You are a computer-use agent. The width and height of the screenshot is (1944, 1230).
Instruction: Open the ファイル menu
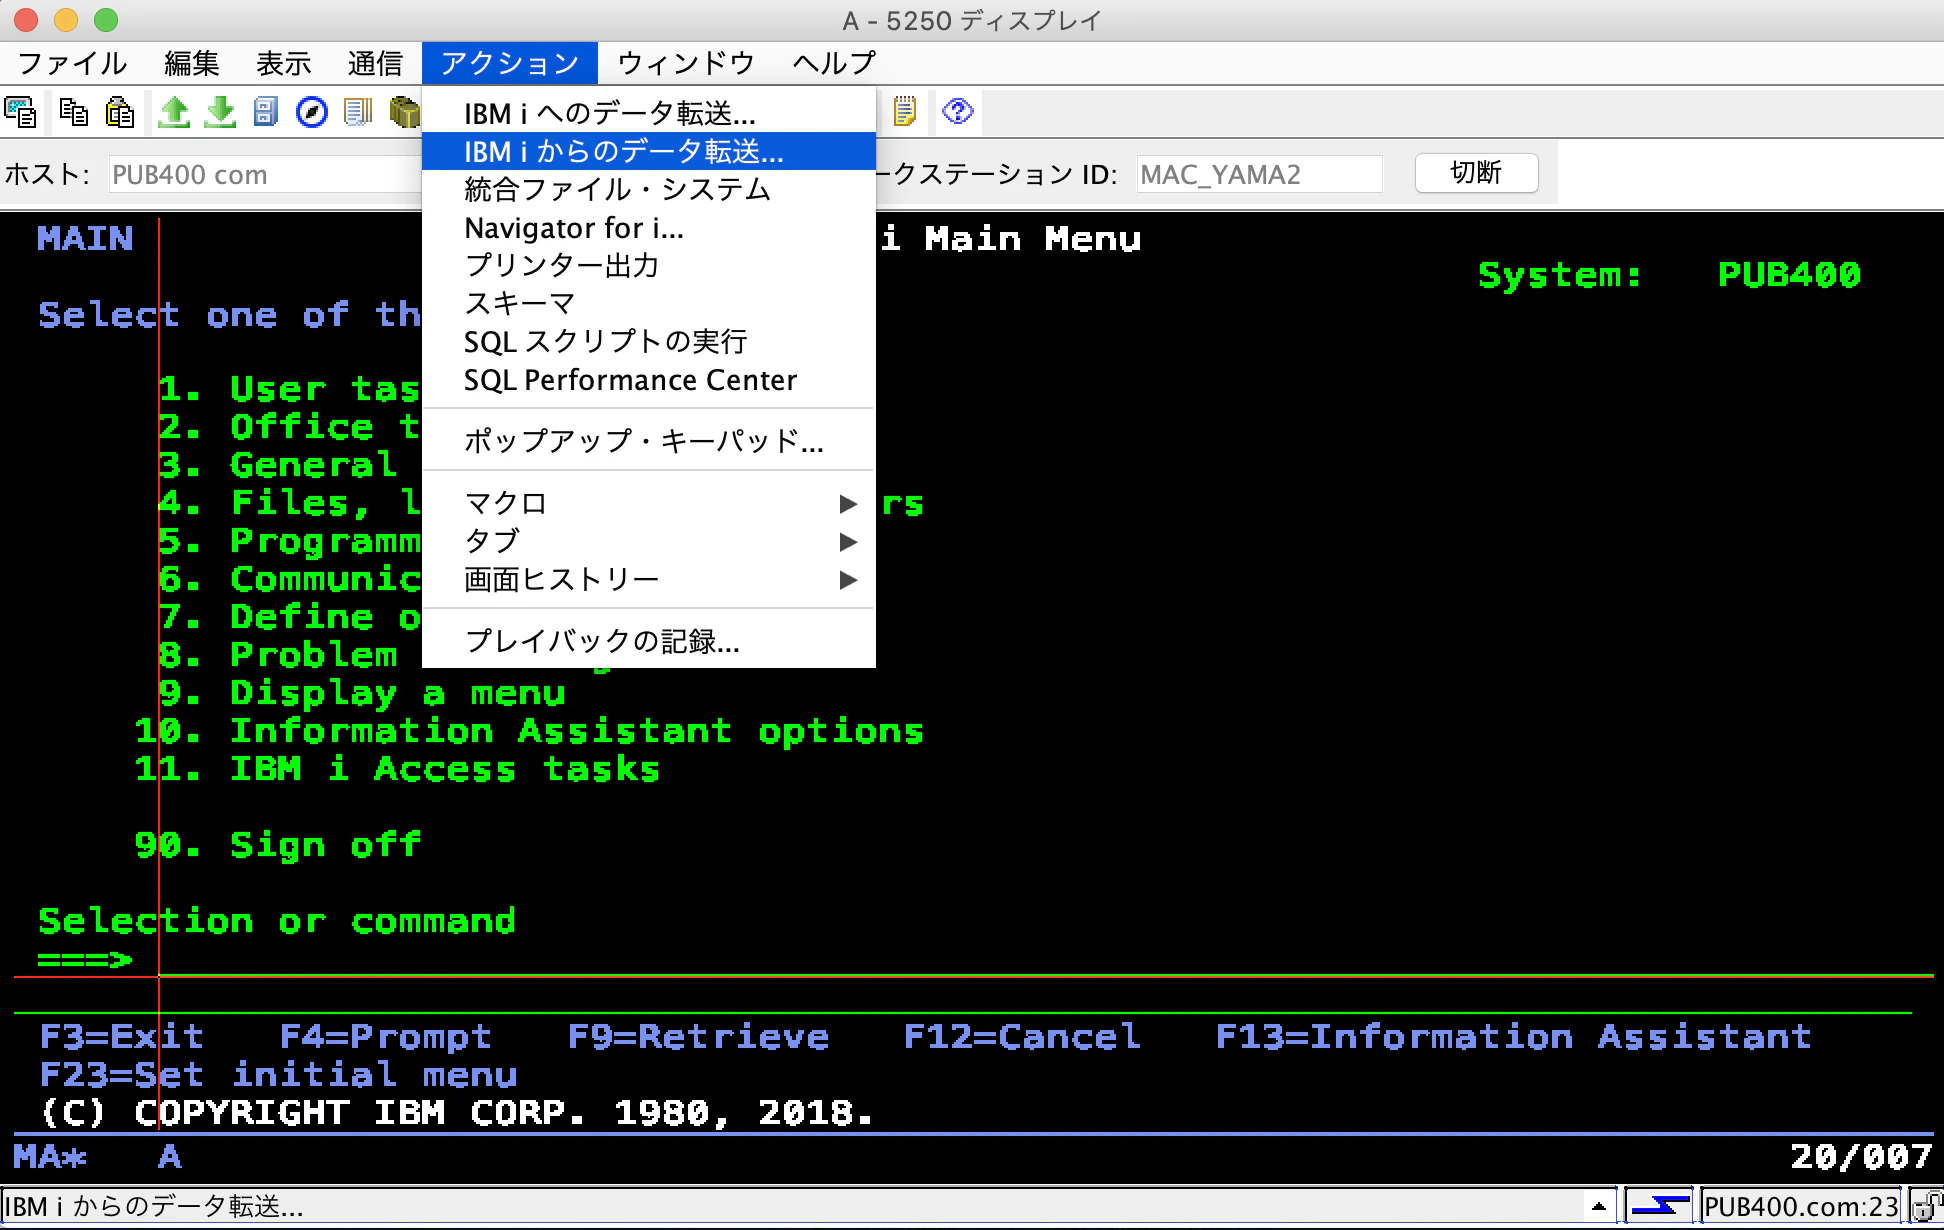coord(73,63)
